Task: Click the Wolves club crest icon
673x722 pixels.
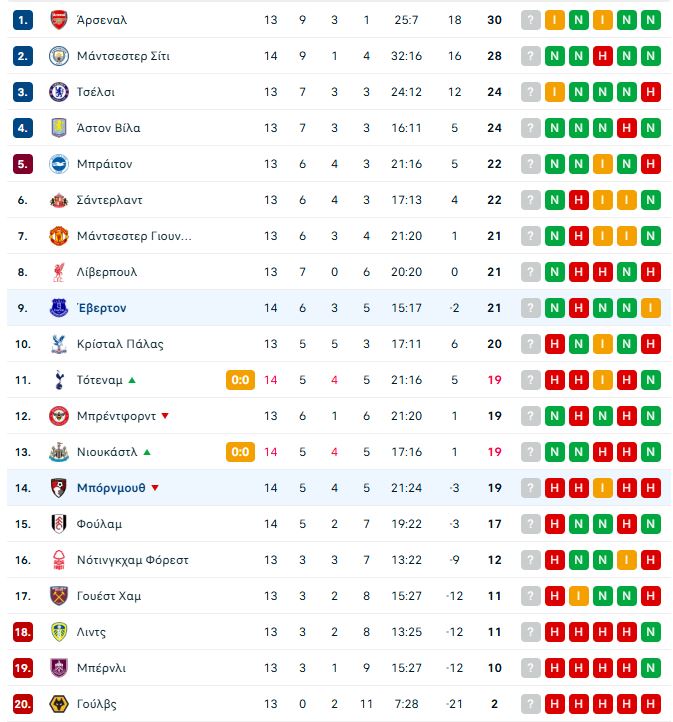Action: pos(58,704)
